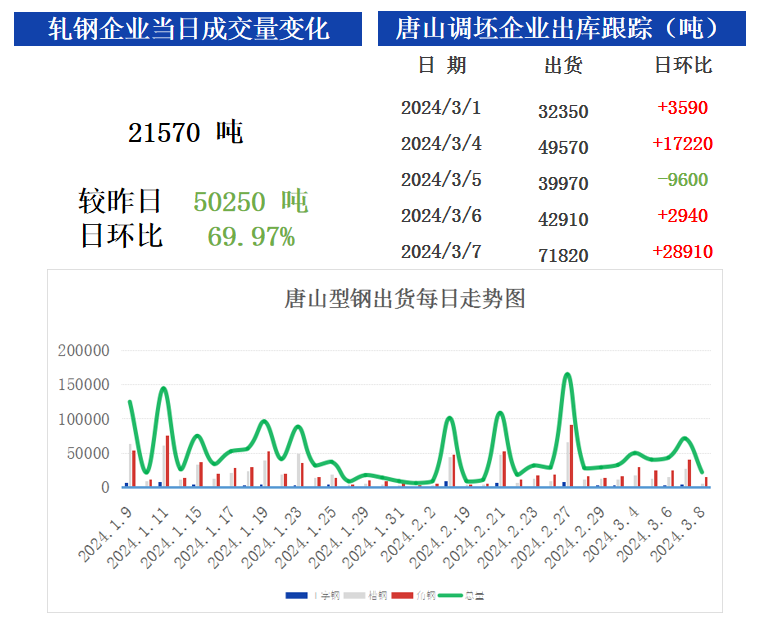Image resolution: width=765 pixels, height=622 pixels.
Task: Click the 69.97% day-over-day percentage
Action: pyautogui.click(x=251, y=237)
